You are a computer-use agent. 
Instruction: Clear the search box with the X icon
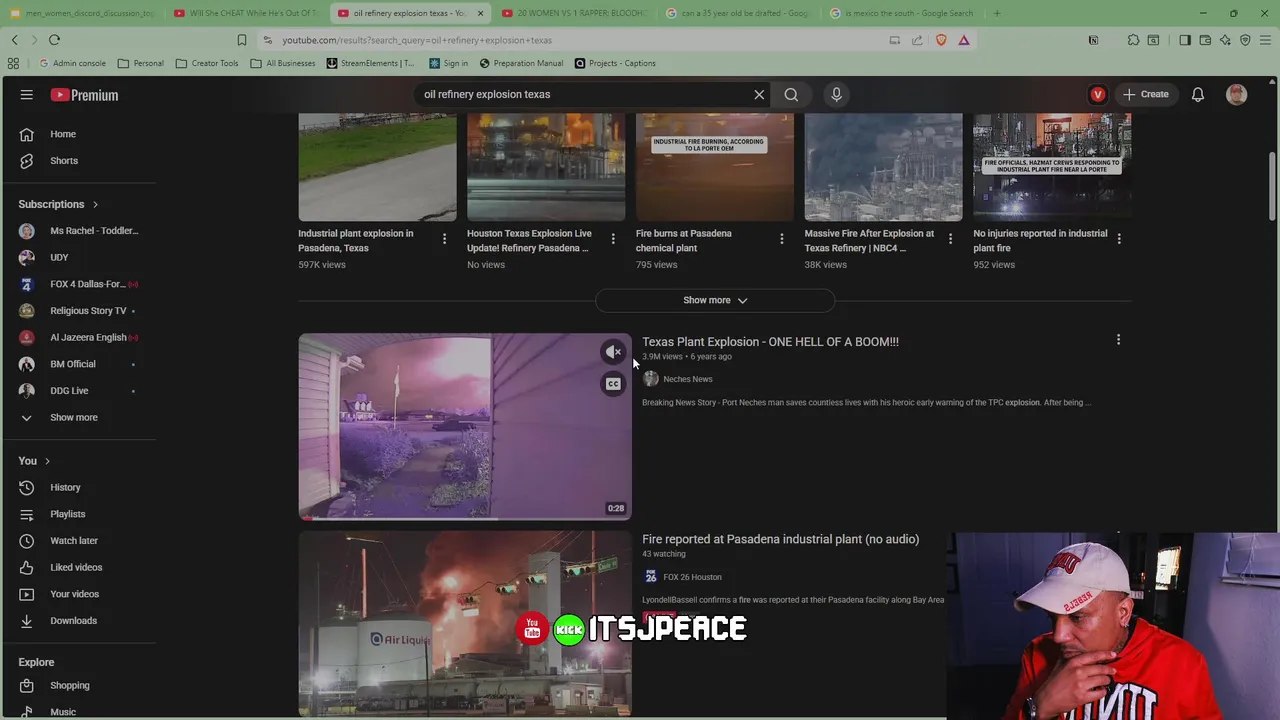coord(759,95)
